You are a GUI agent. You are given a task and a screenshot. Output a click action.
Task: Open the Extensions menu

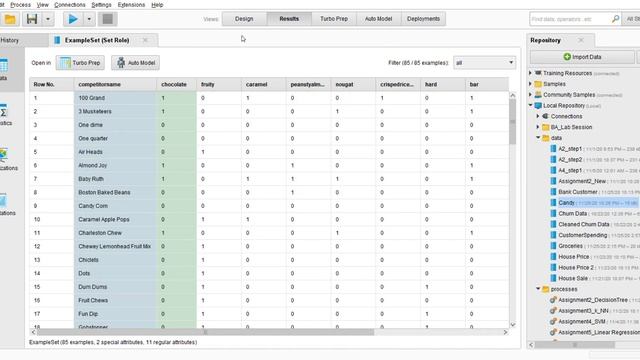(131, 5)
